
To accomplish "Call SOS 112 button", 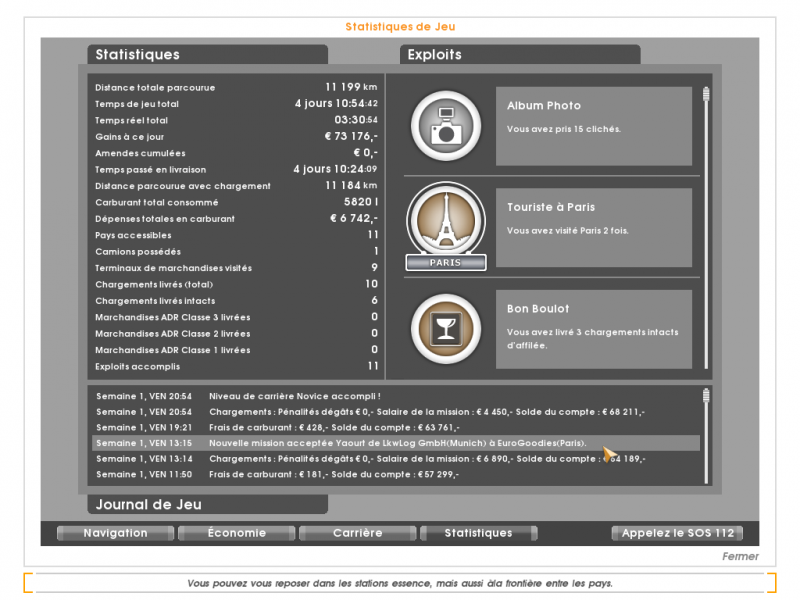I will click(677, 533).
